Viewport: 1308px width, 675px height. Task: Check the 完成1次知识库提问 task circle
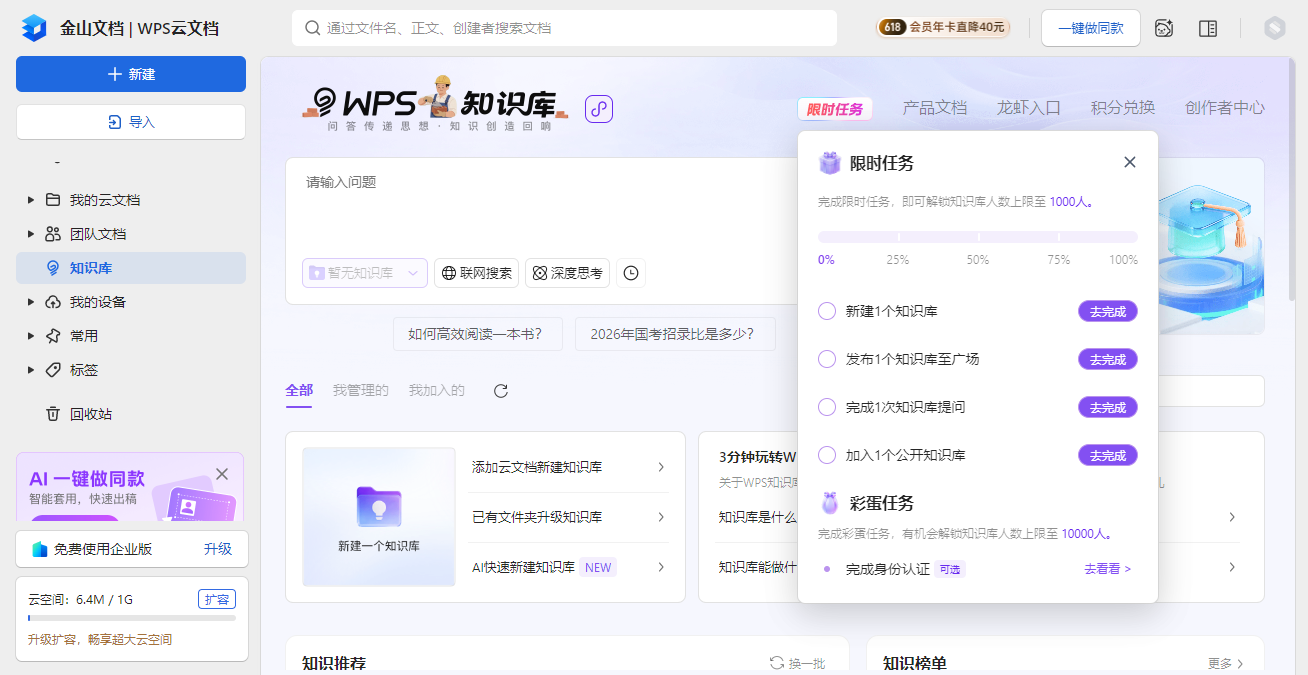827,407
